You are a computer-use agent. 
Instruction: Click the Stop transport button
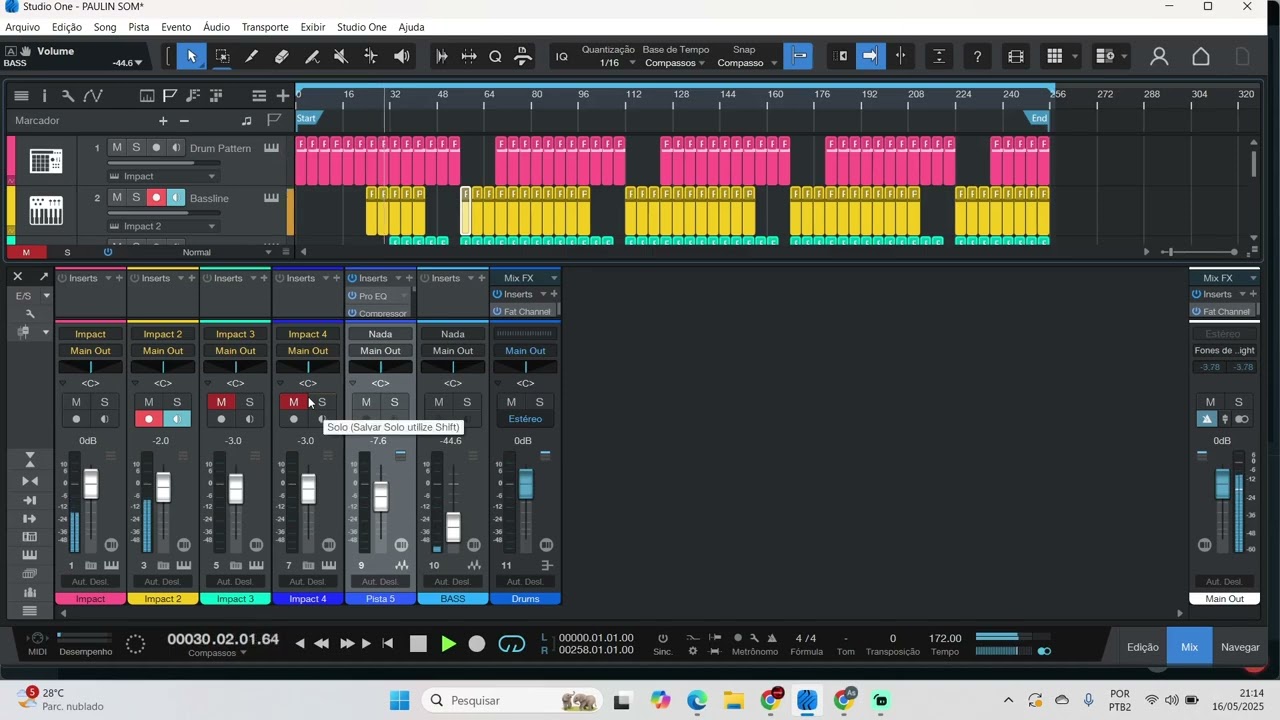(x=419, y=644)
